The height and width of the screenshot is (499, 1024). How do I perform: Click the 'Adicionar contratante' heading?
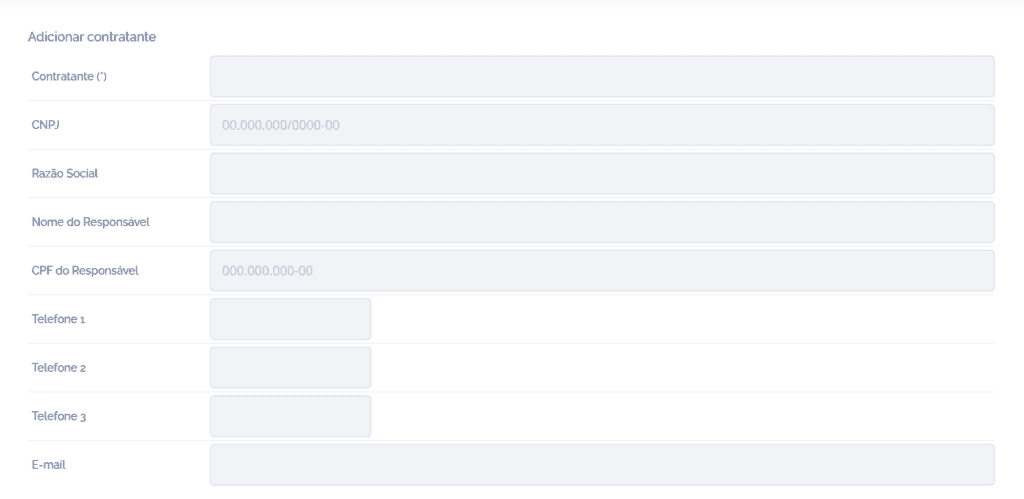[x=92, y=37]
